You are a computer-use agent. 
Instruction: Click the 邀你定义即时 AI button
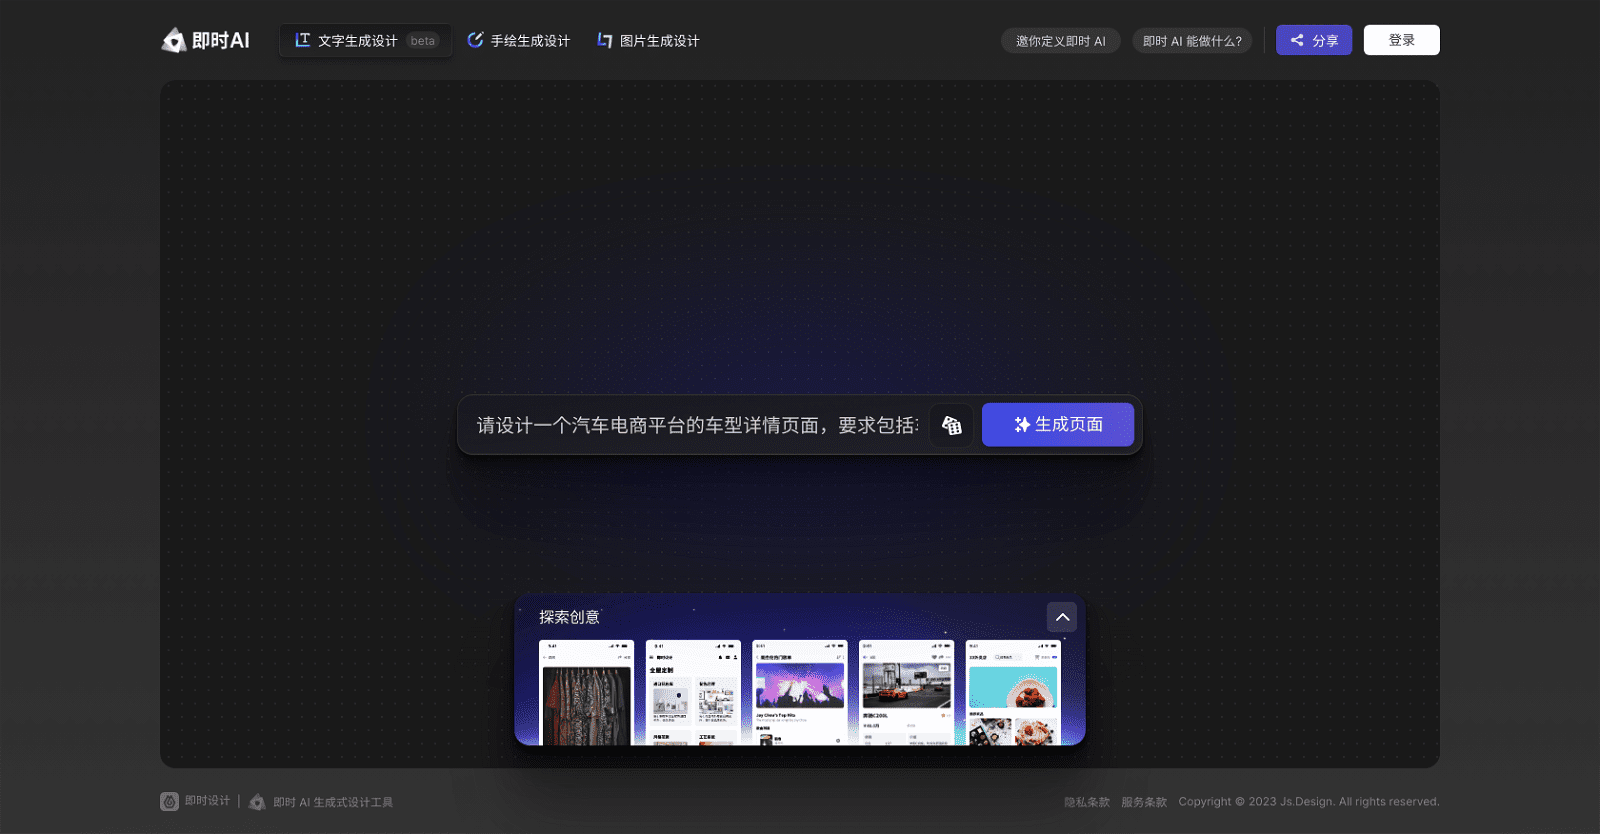(x=1060, y=41)
